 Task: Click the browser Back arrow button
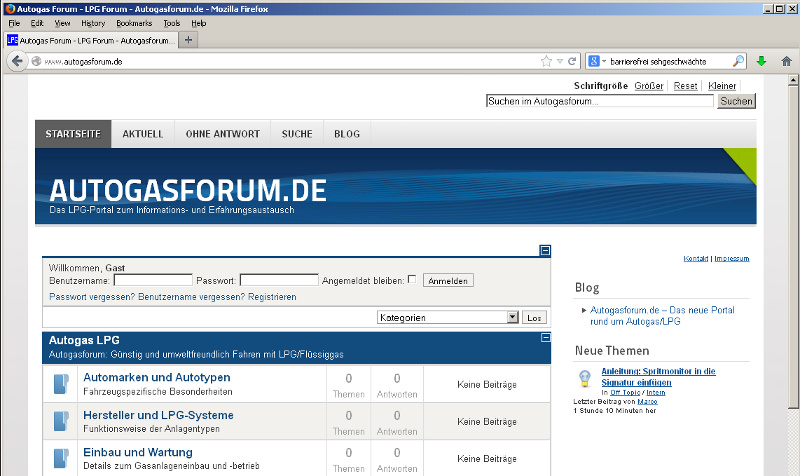17,61
